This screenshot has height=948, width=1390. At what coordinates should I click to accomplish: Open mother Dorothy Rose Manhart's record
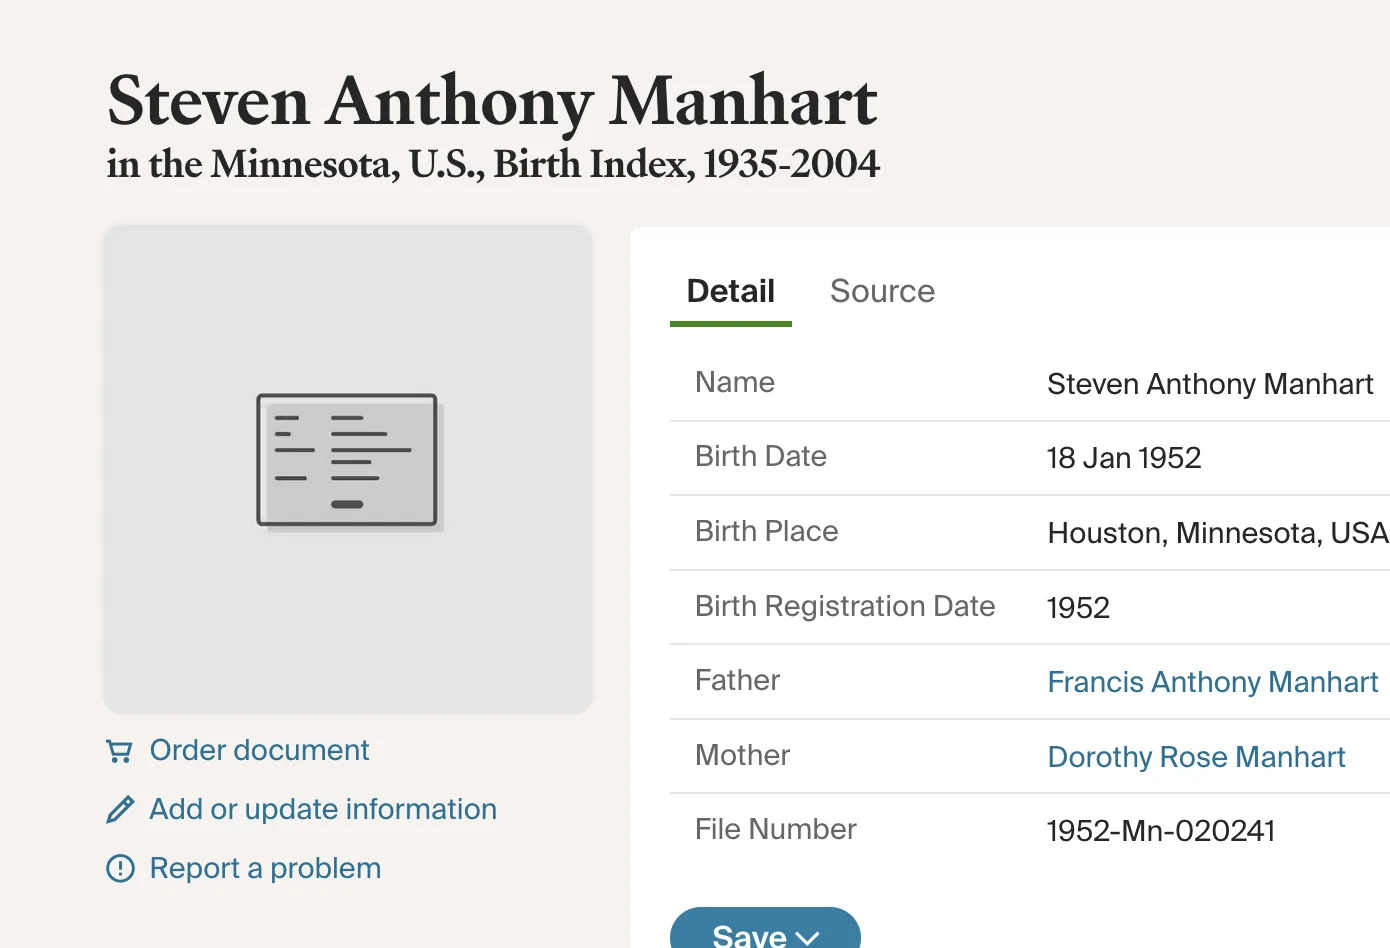(x=1196, y=757)
